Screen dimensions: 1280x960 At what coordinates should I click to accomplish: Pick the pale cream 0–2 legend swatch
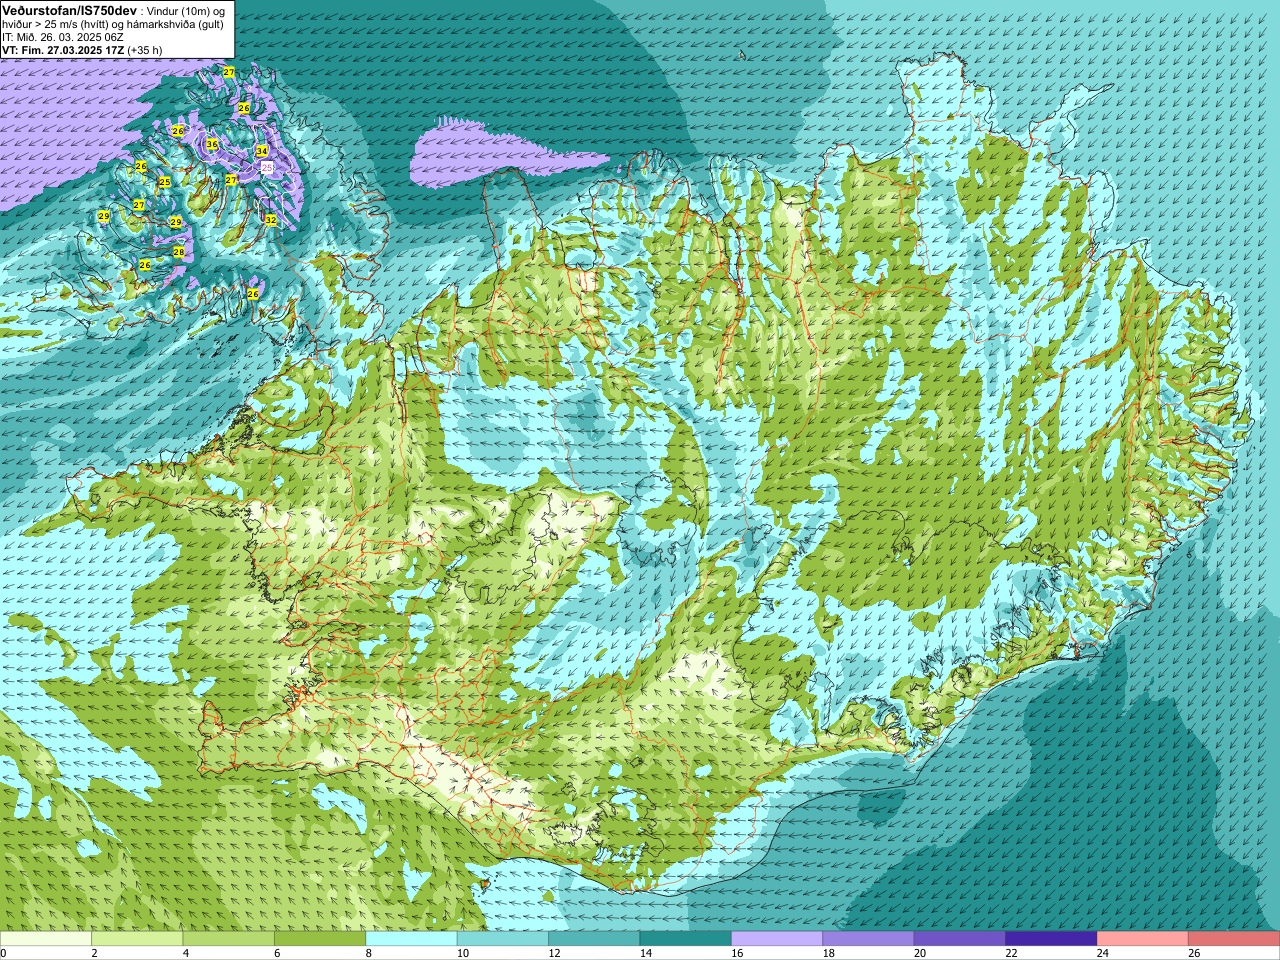[46, 939]
